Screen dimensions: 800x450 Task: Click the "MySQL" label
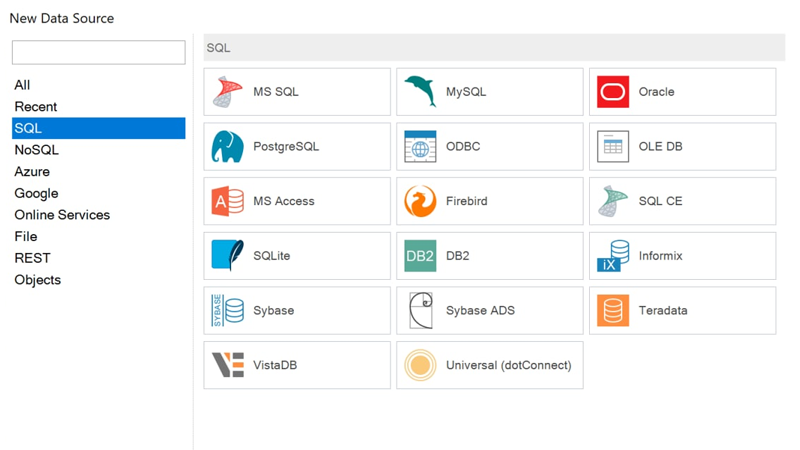pos(466,92)
